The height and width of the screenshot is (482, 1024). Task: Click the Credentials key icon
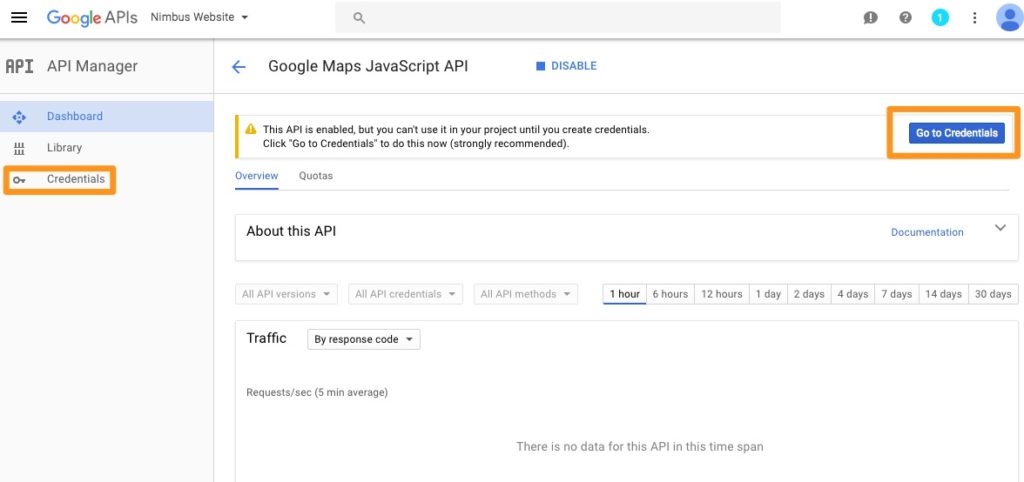click(x=19, y=180)
